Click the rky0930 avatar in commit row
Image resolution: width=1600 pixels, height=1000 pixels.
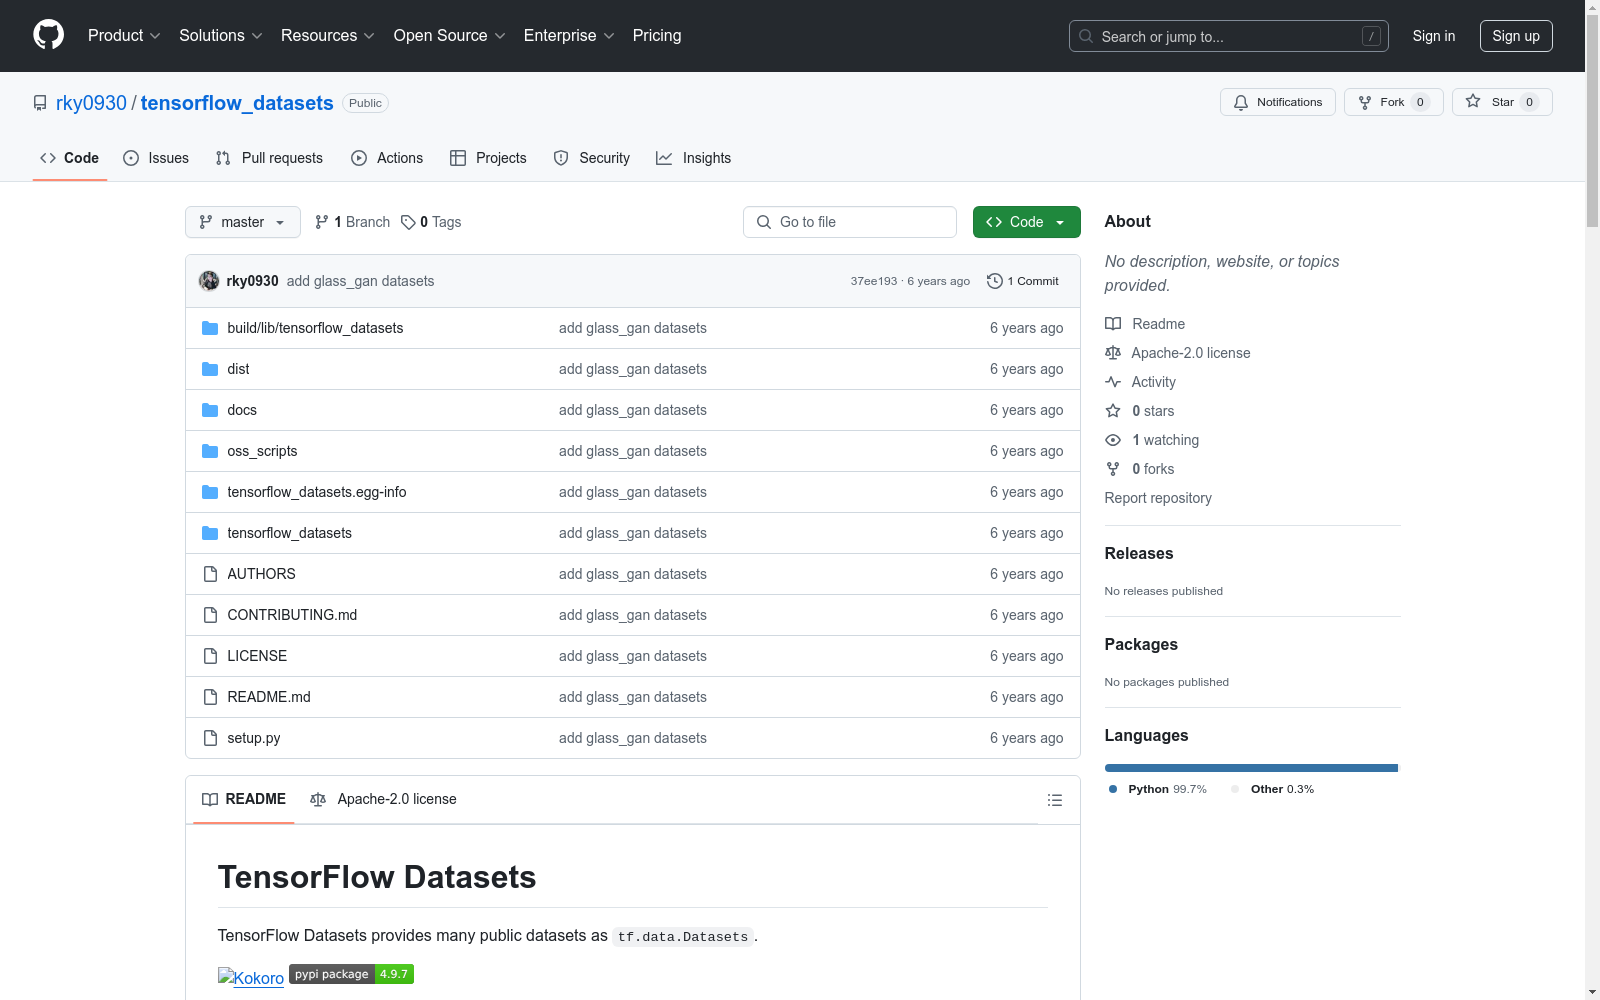click(209, 281)
